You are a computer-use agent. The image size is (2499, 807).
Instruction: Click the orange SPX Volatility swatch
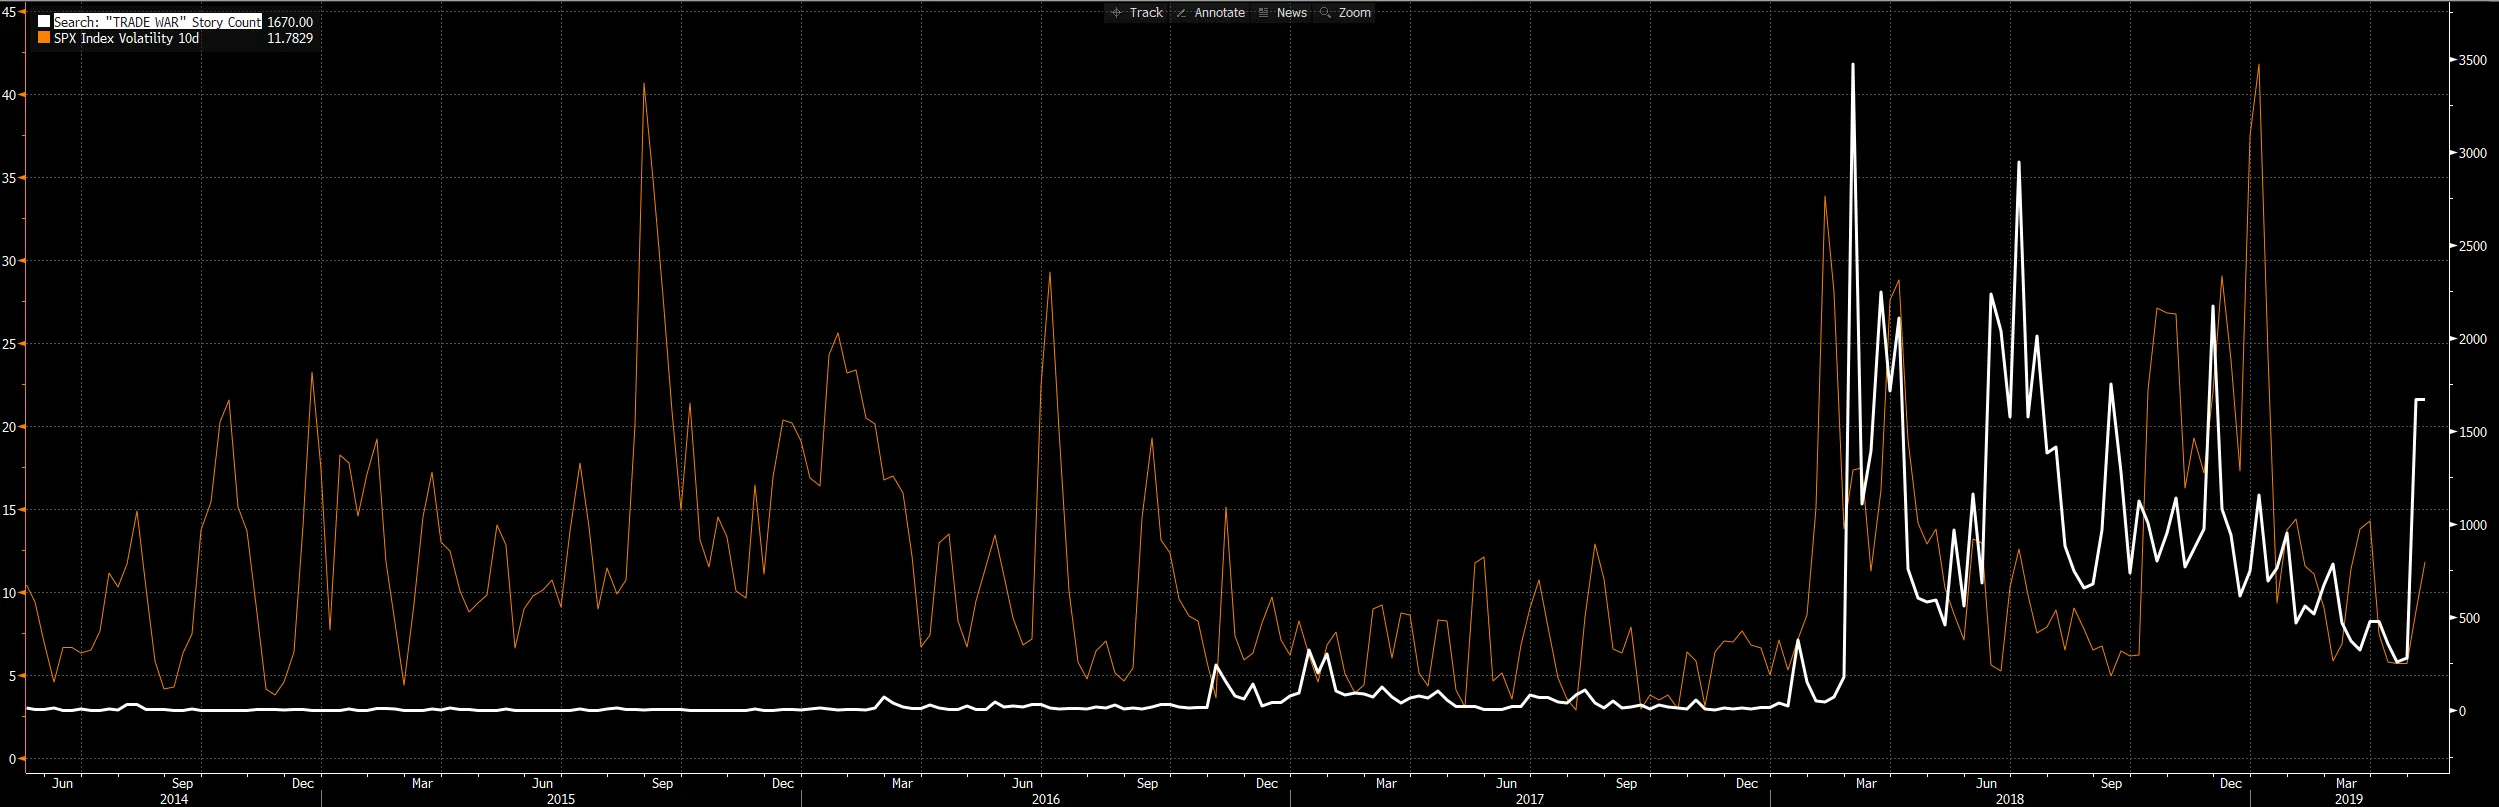(x=44, y=38)
